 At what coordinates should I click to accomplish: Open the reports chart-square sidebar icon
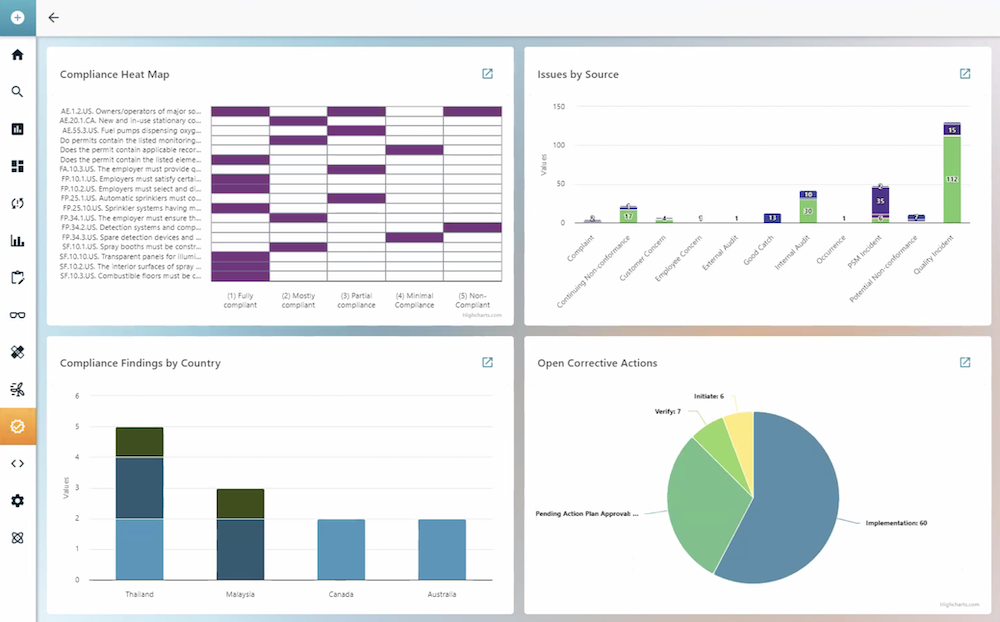point(17,129)
